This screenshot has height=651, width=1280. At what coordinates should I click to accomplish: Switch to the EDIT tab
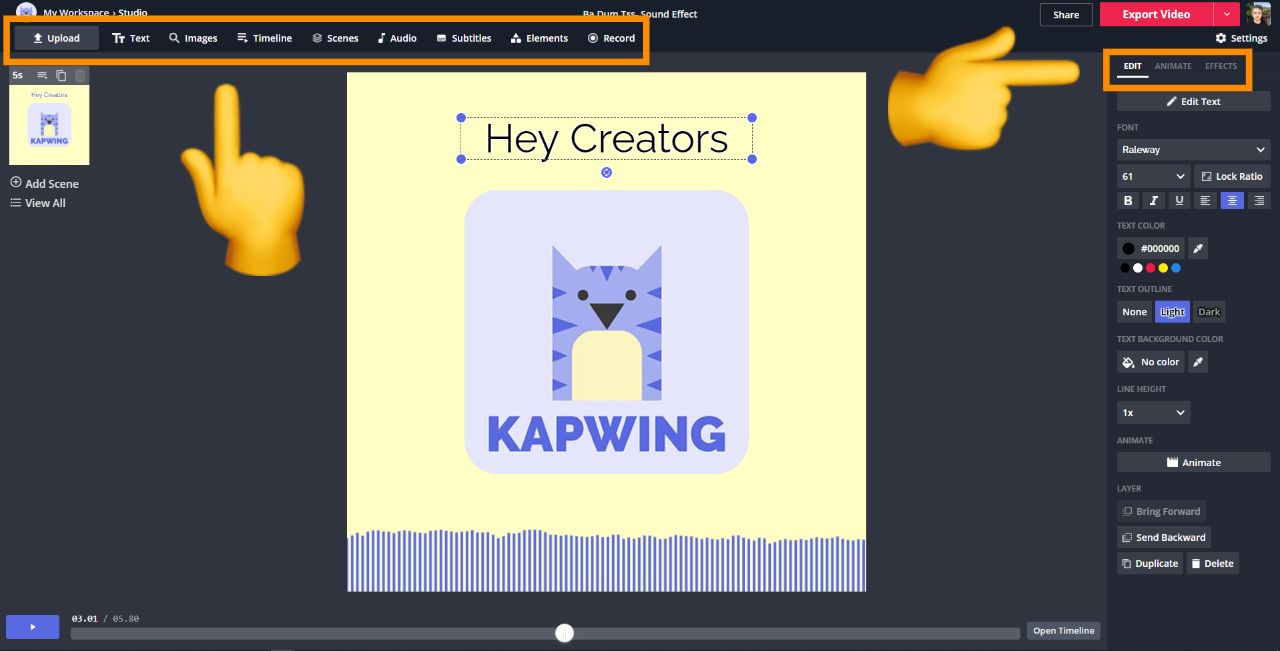tap(1132, 66)
